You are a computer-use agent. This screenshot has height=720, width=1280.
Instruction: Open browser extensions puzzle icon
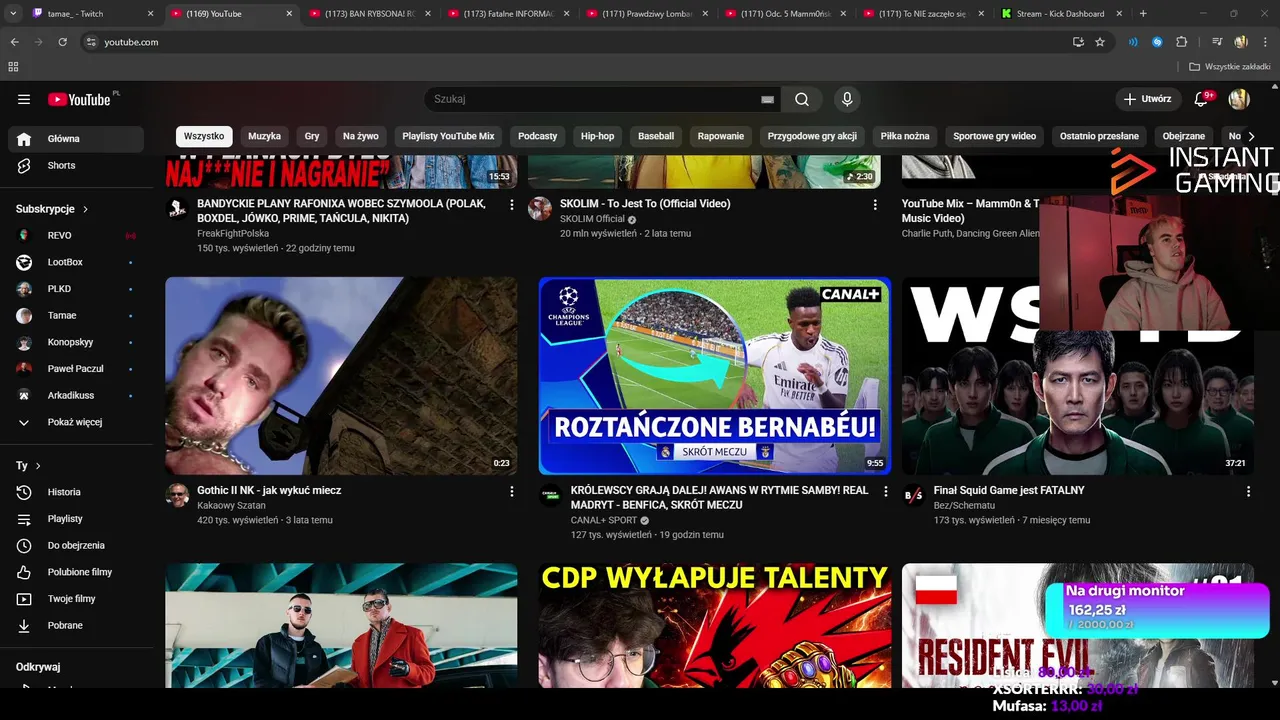(x=1182, y=42)
